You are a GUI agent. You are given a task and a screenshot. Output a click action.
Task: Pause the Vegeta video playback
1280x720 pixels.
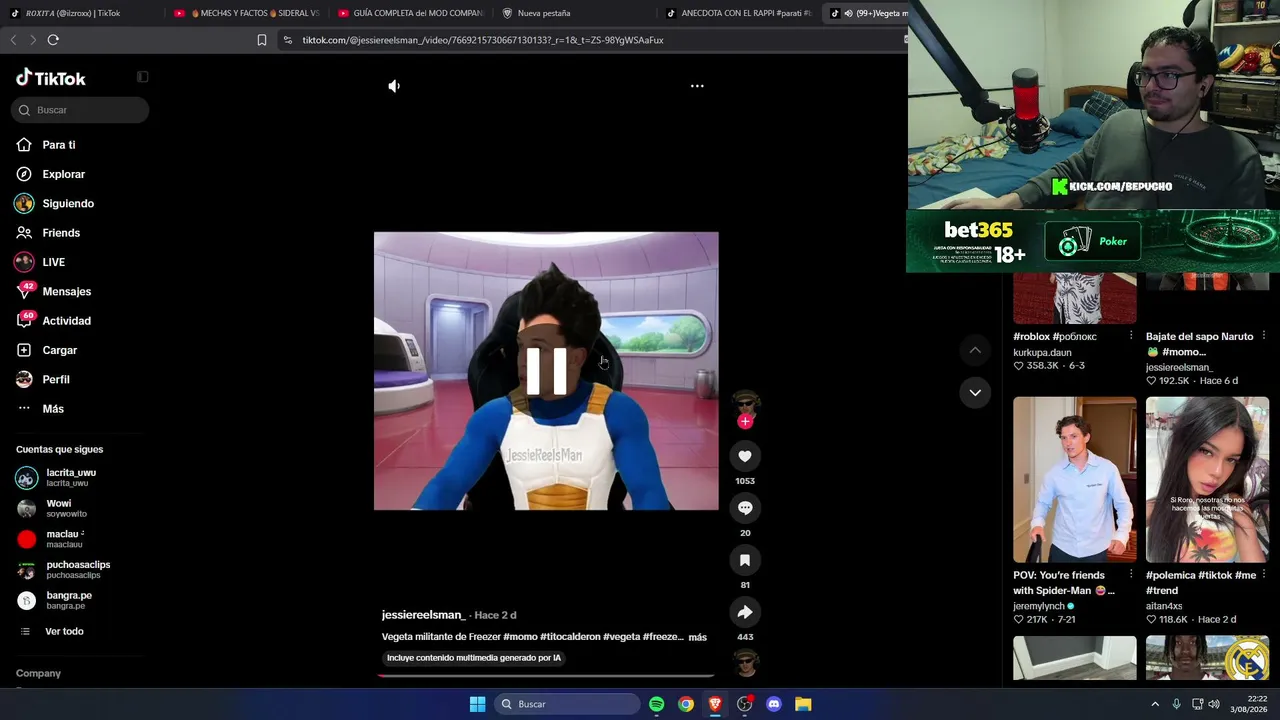546,371
